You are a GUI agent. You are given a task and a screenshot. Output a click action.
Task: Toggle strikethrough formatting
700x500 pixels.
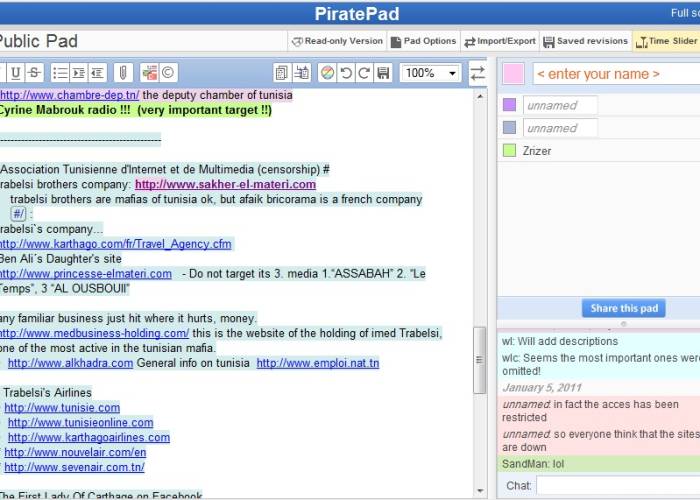34,73
